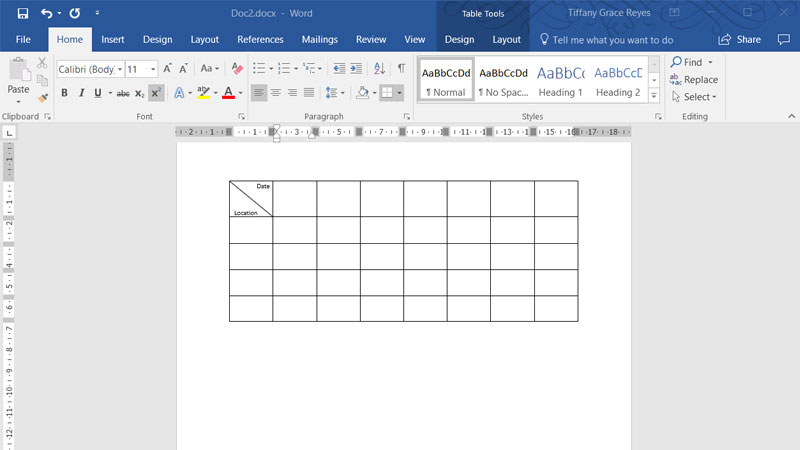
Task: Click the Format Painter icon
Action: pyautogui.click(x=42, y=98)
